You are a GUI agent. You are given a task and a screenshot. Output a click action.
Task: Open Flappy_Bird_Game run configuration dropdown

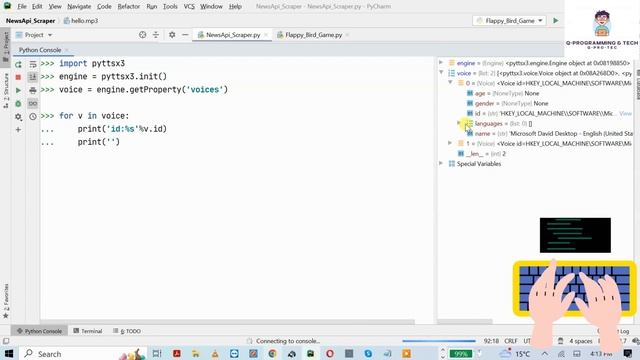point(509,21)
